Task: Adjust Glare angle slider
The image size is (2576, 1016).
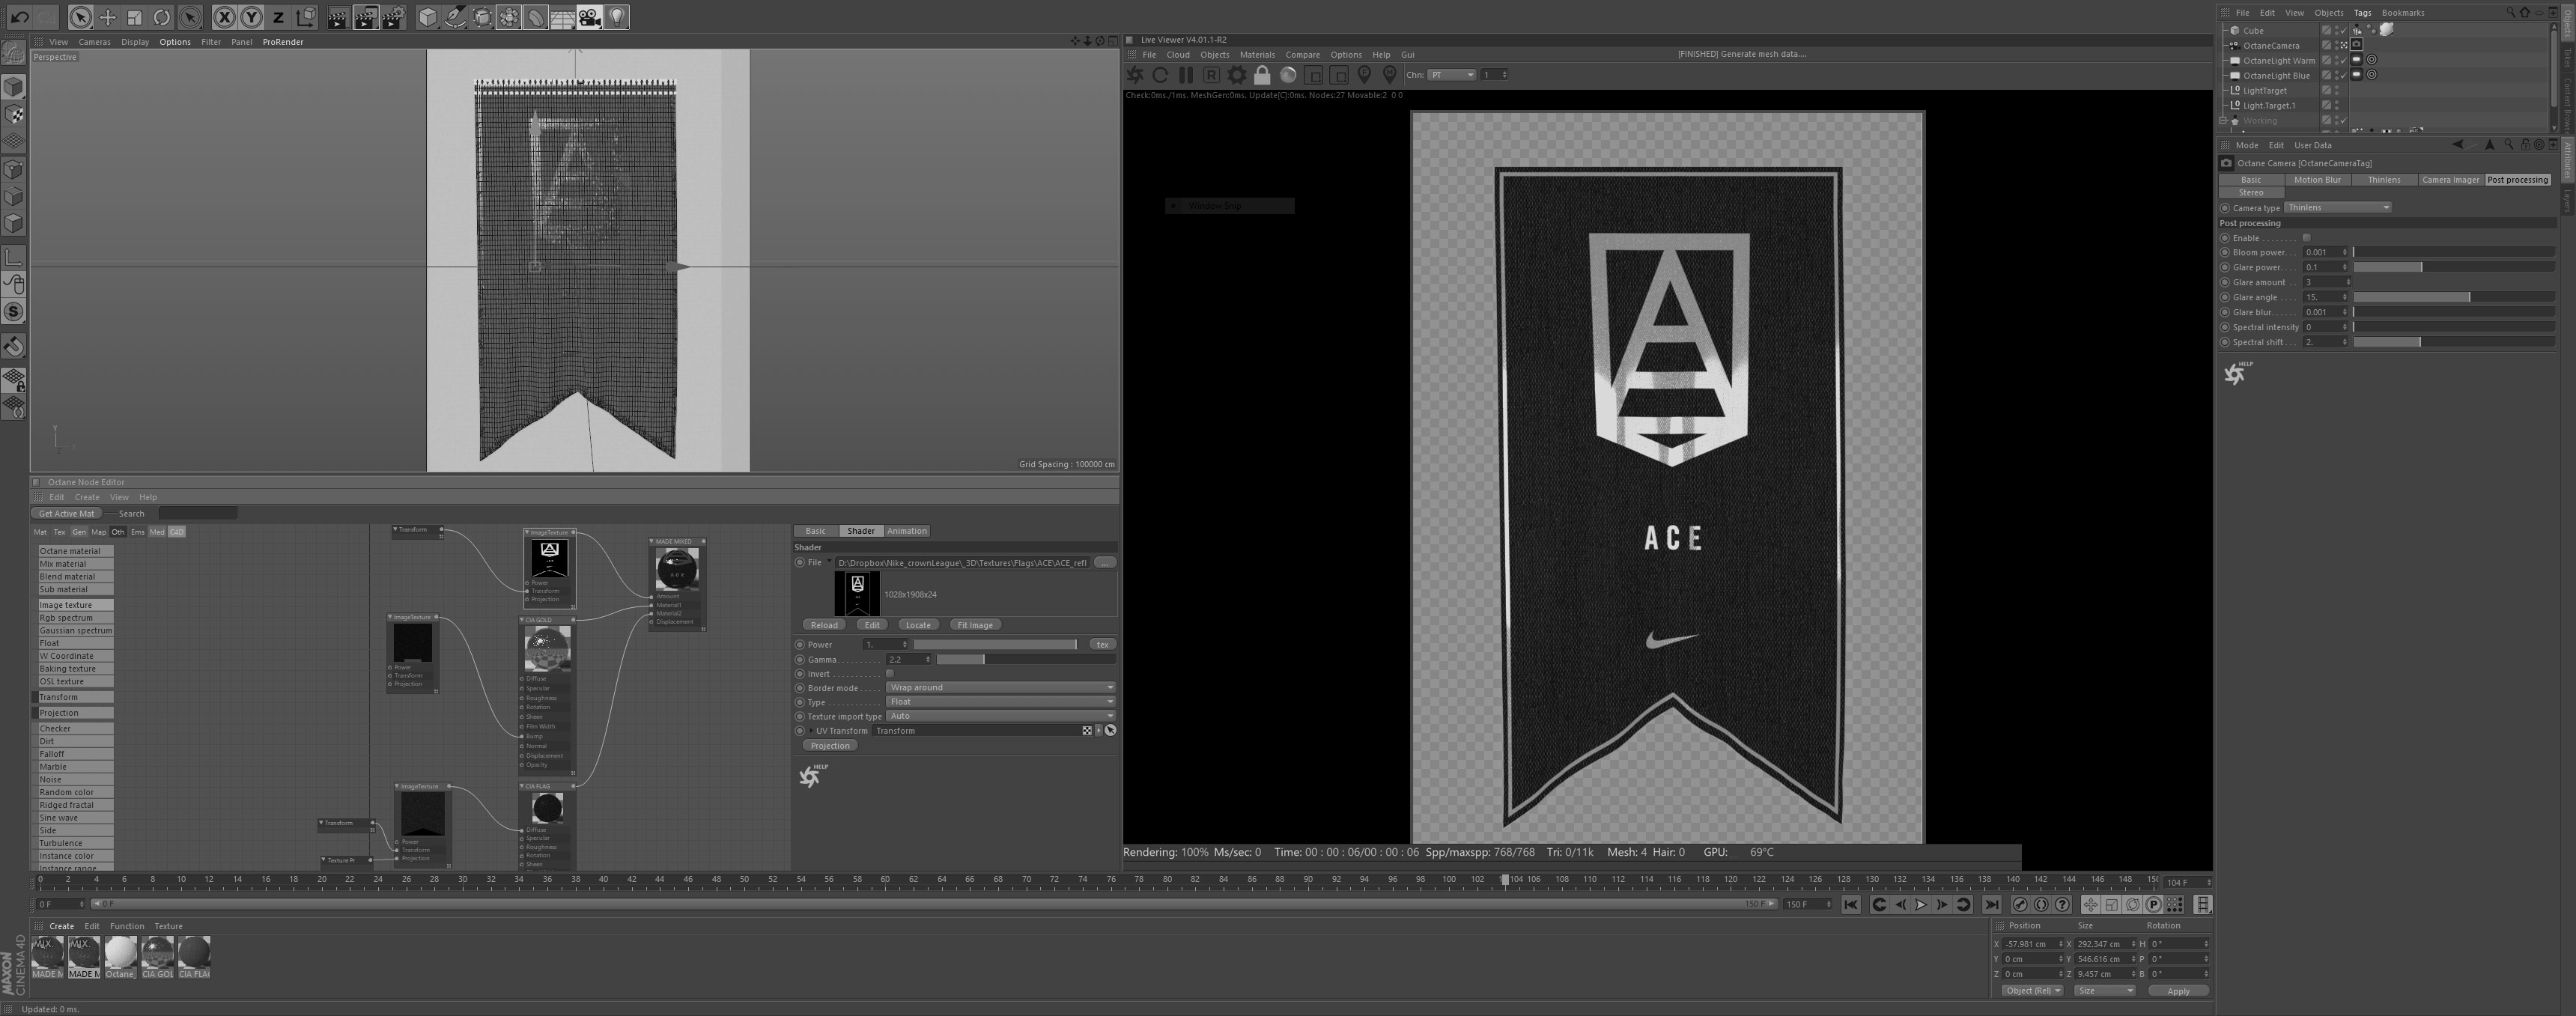Action: (2453, 298)
